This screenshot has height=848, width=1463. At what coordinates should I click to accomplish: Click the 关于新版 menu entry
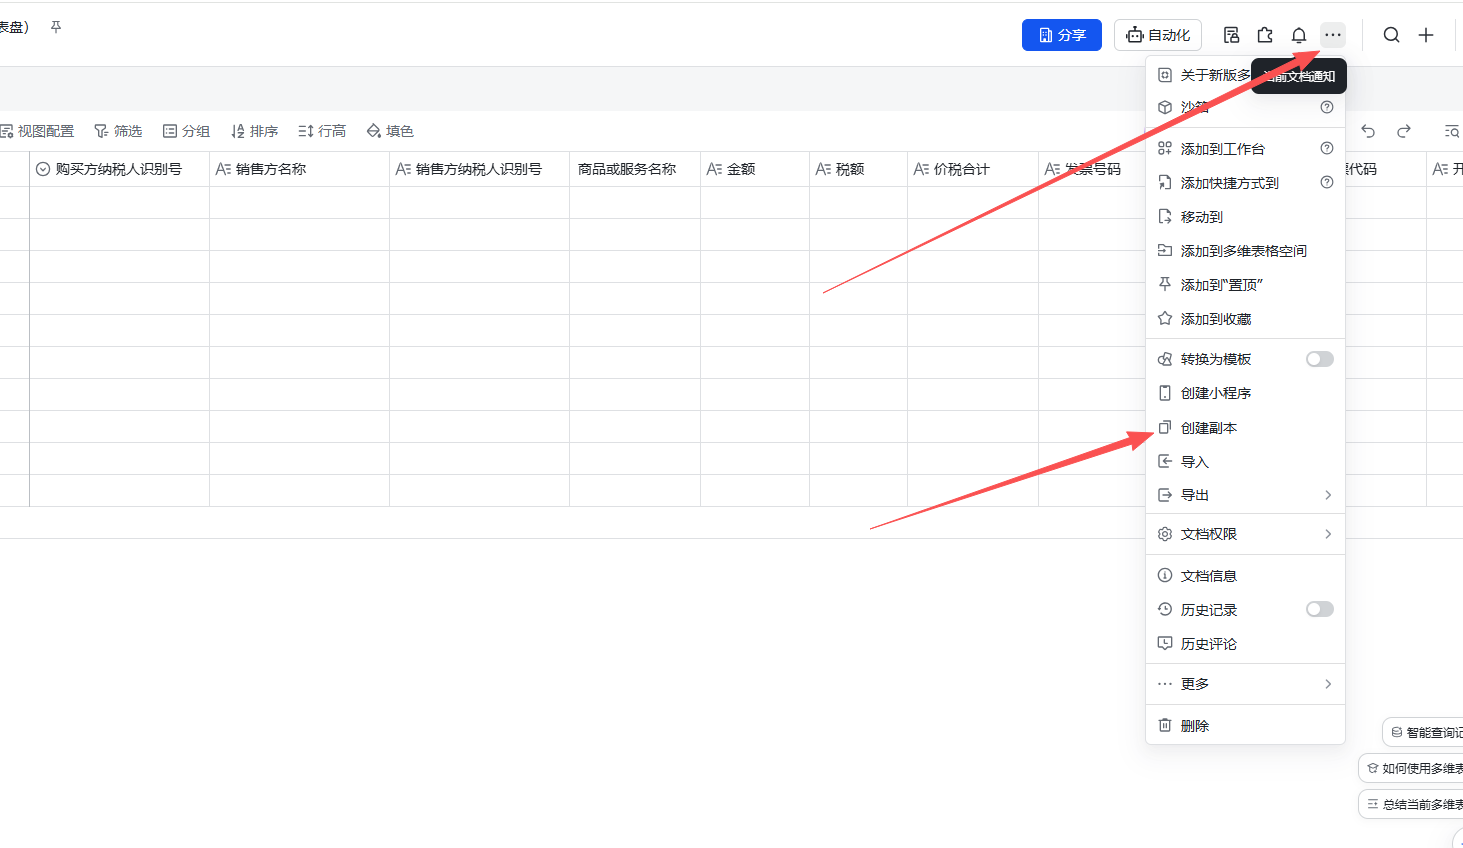pos(1215,75)
